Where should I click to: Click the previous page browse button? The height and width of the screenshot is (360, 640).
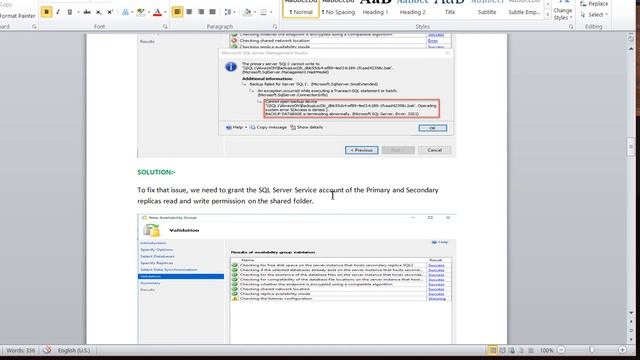pos(631,322)
